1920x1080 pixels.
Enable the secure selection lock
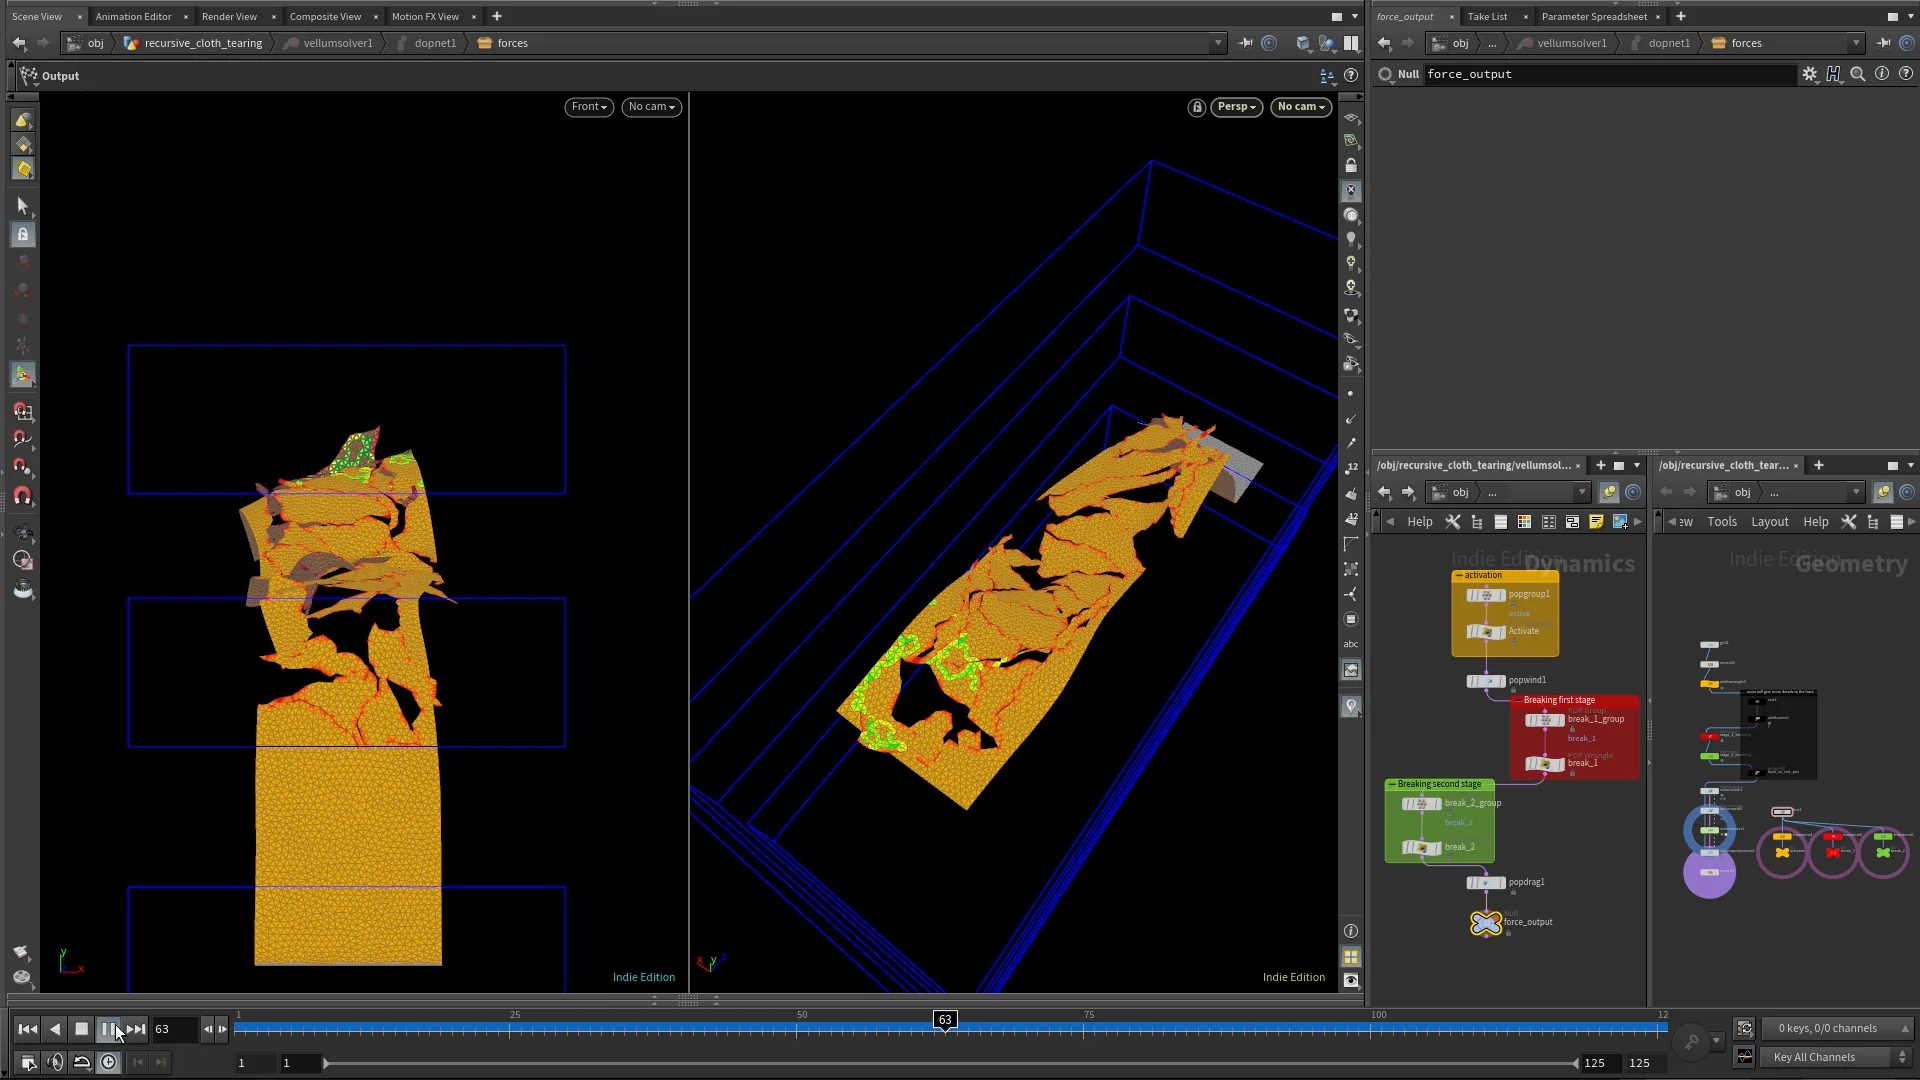(22, 234)
